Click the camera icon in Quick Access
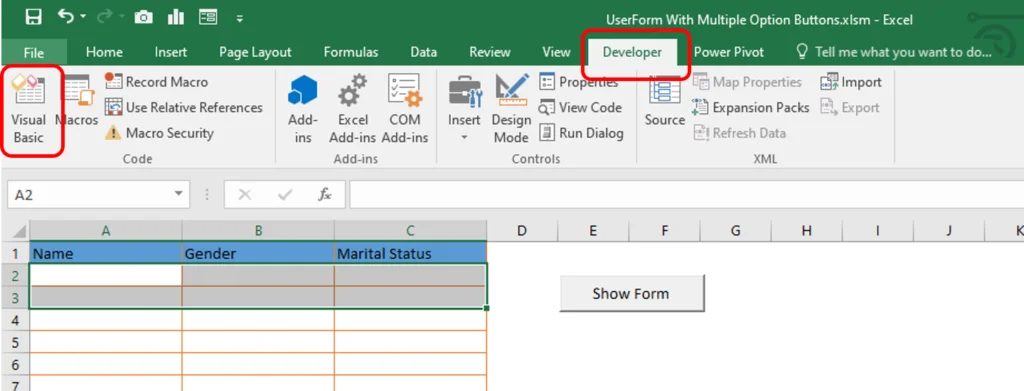 tap(143, 18)
